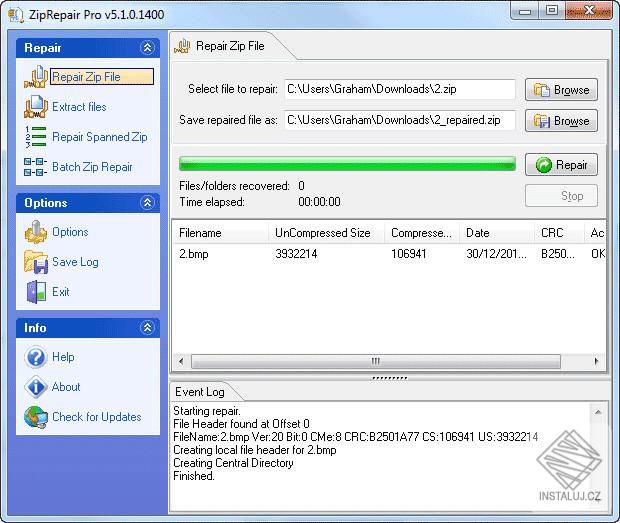Collapse the Options panel section
This screenshot has height=523, width=620.
147,203
